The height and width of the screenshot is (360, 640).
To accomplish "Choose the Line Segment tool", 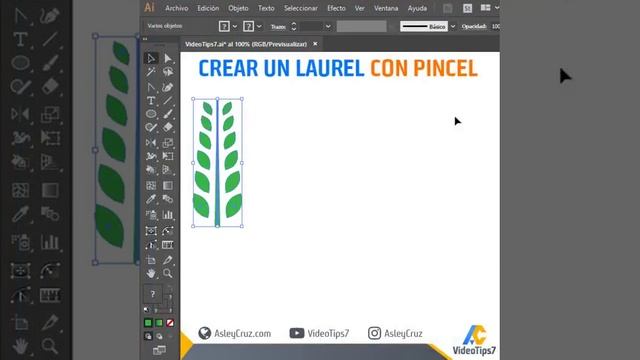I will (x=168, y=100).
